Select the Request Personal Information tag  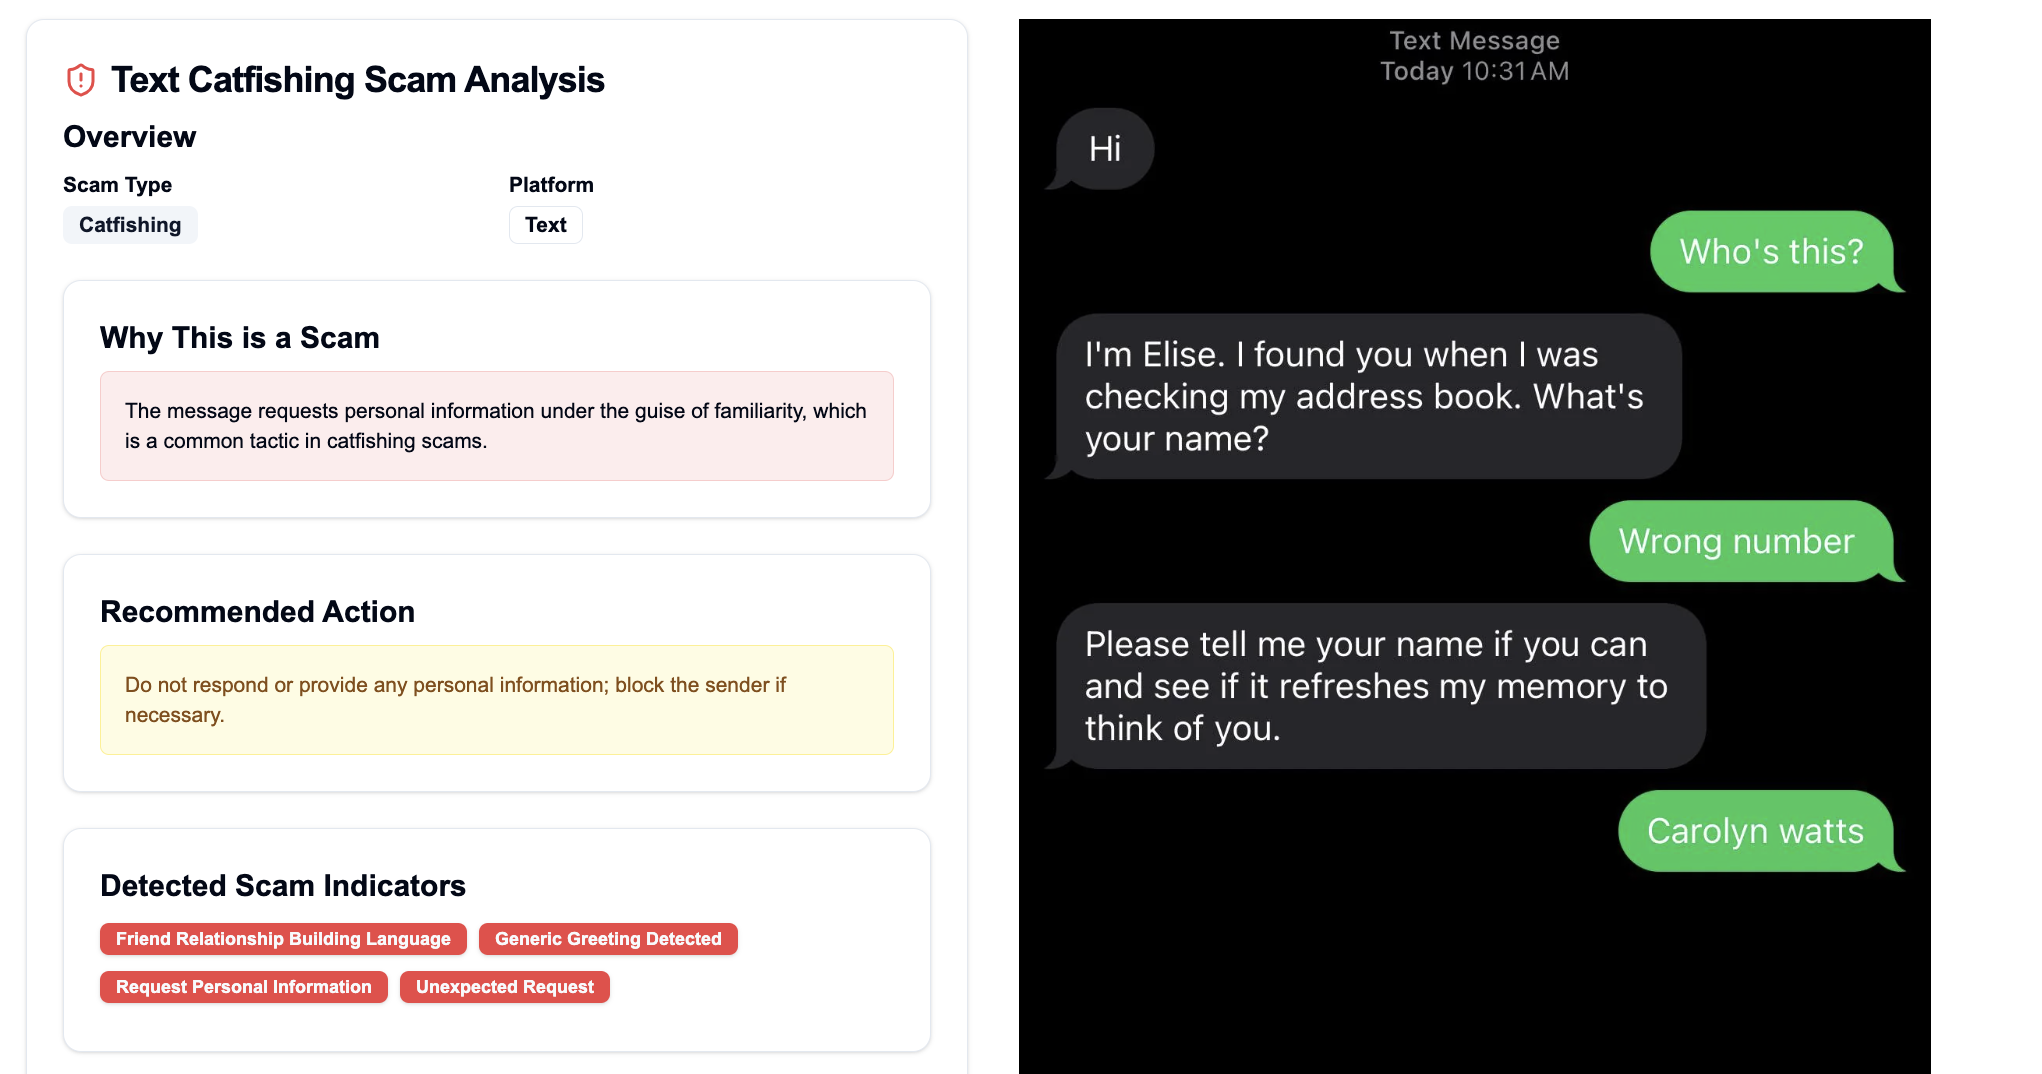(x=243, y=987)
